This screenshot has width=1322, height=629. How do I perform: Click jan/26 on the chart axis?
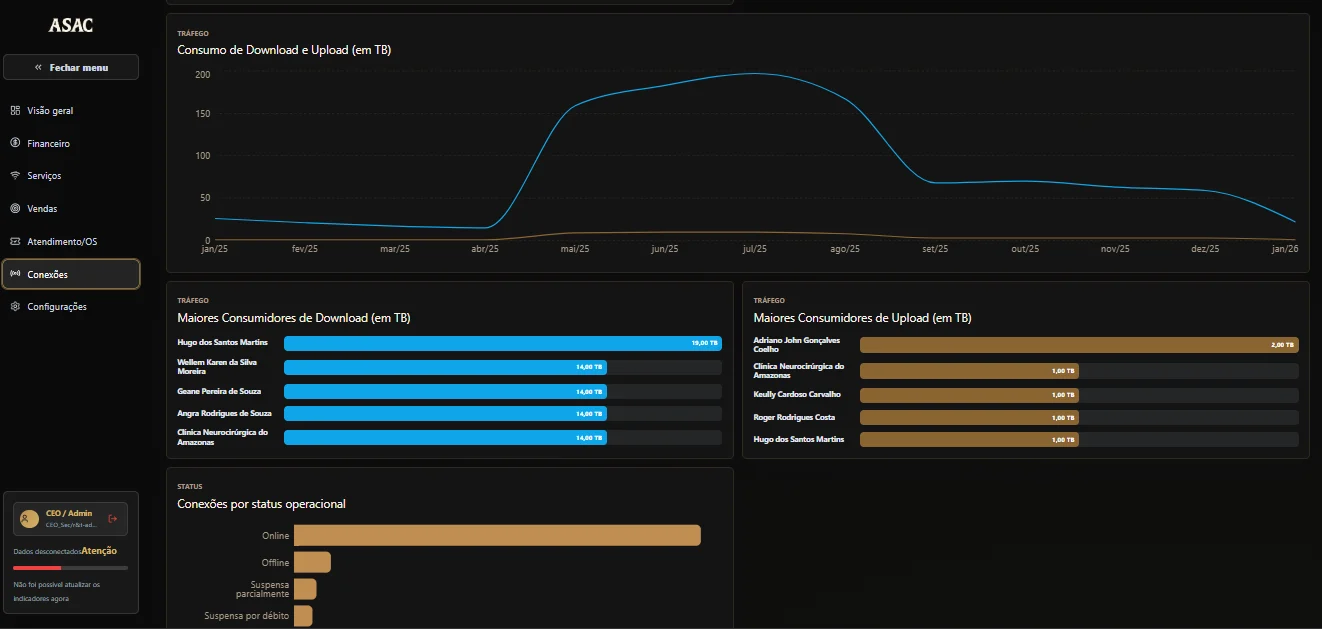click(1284, 249)
